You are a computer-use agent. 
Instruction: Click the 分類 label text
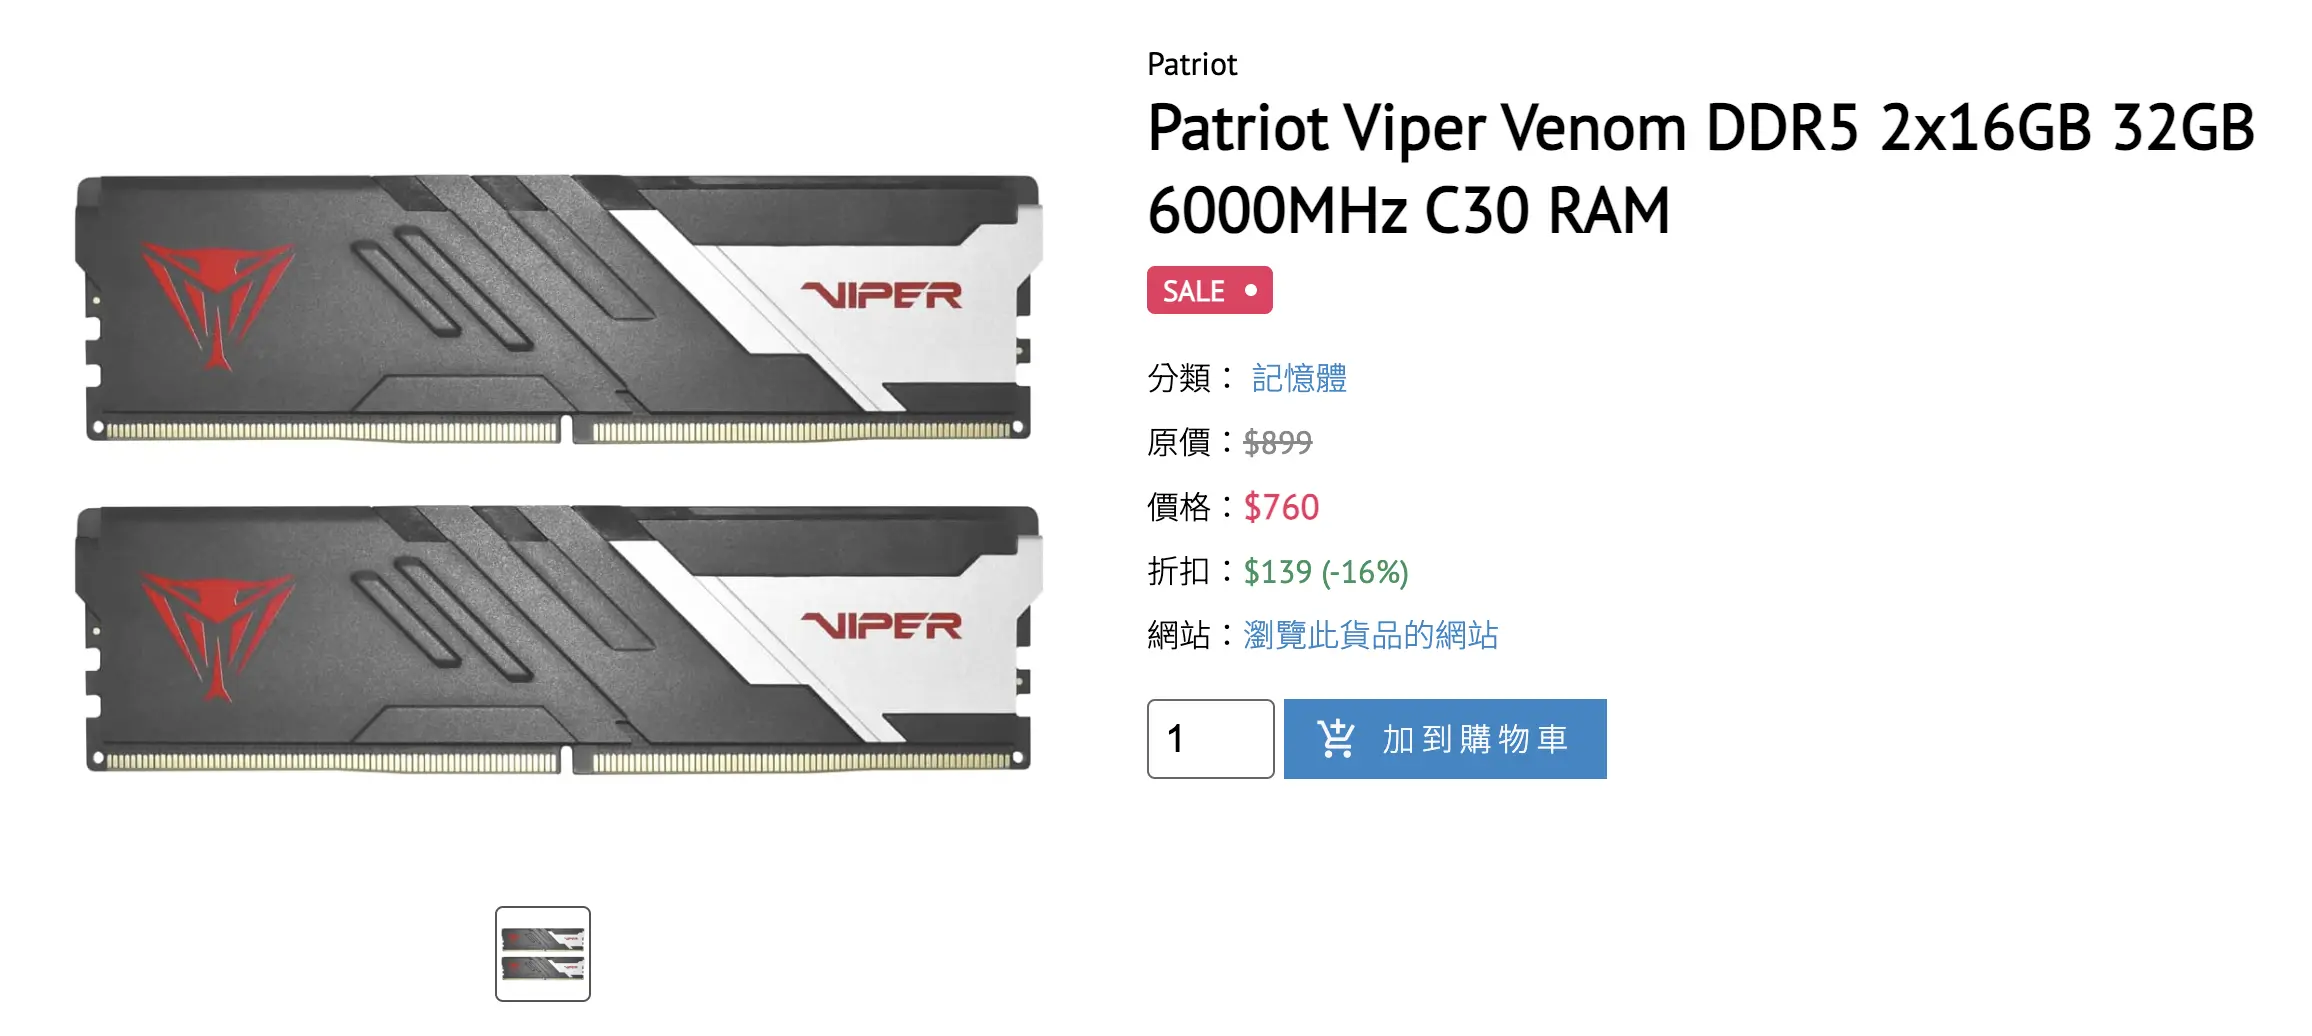1179,378
